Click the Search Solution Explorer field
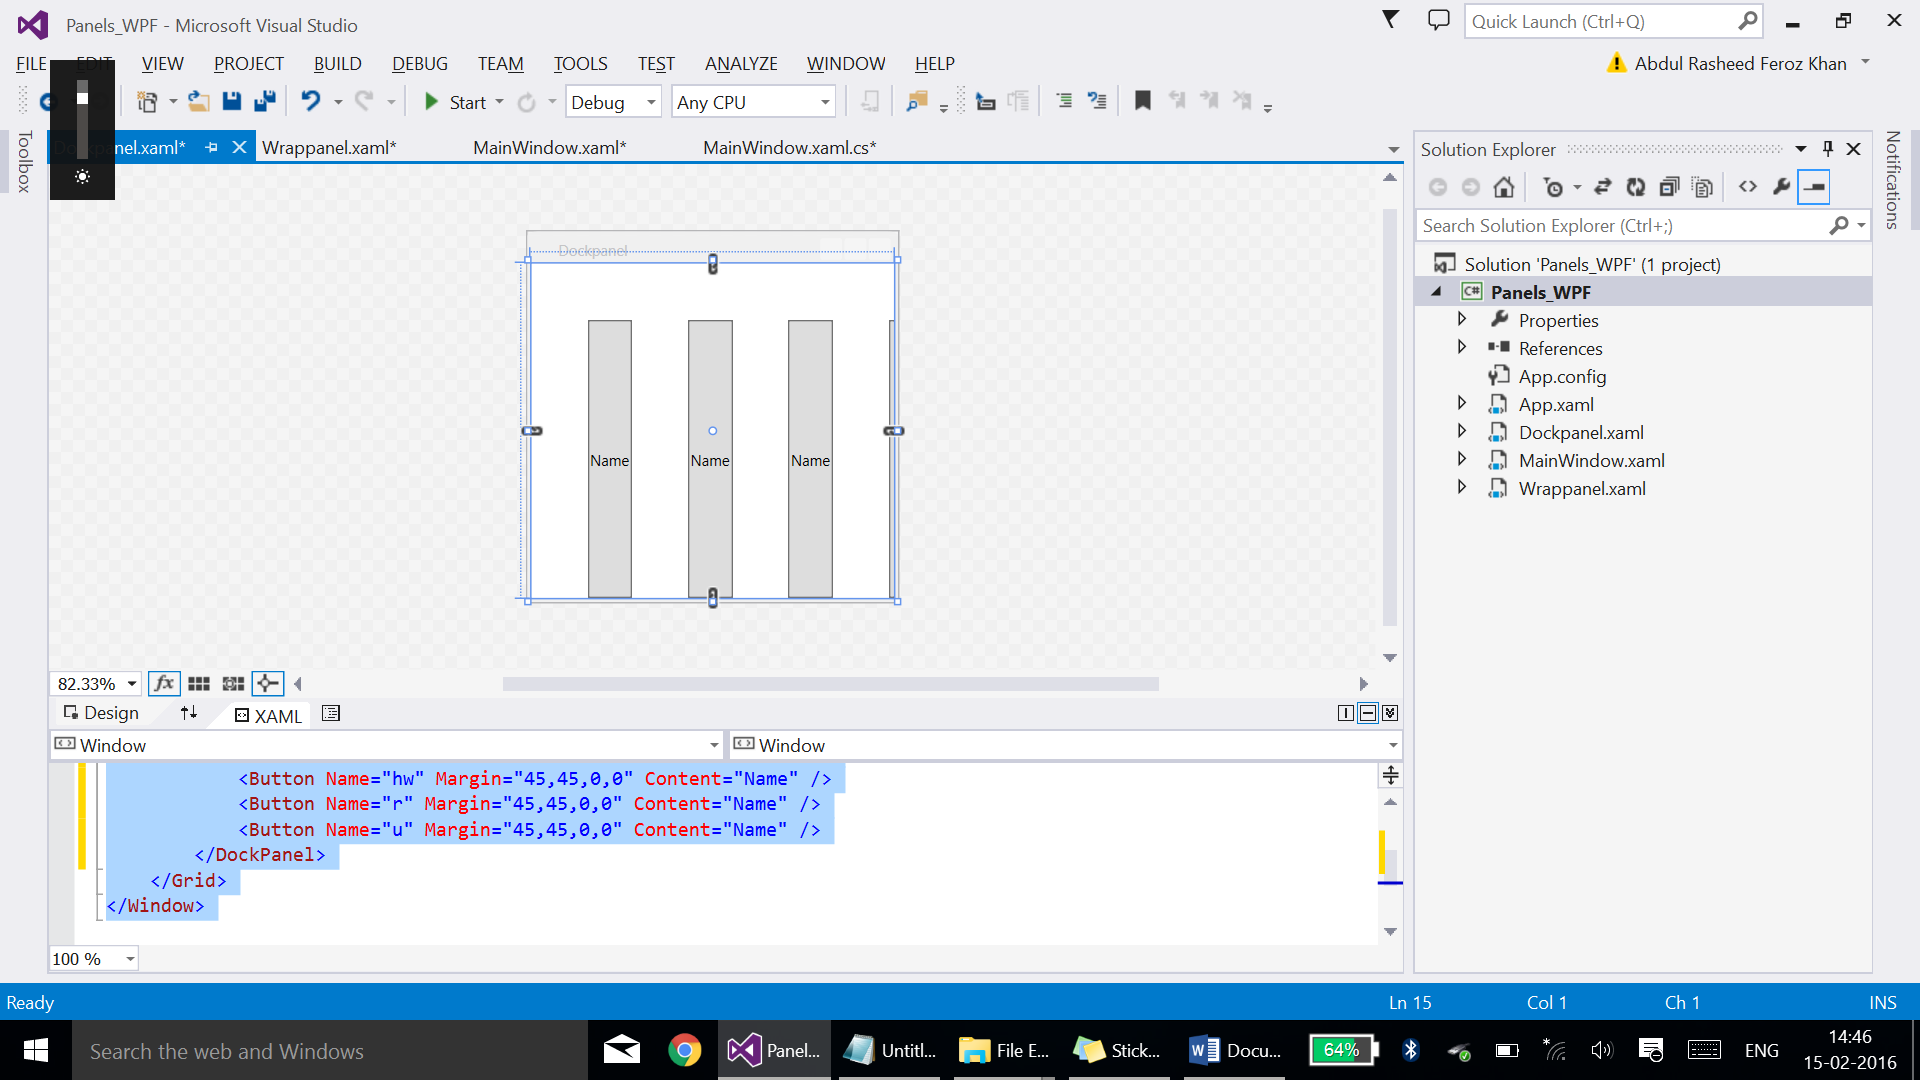 coord(1620,226)
